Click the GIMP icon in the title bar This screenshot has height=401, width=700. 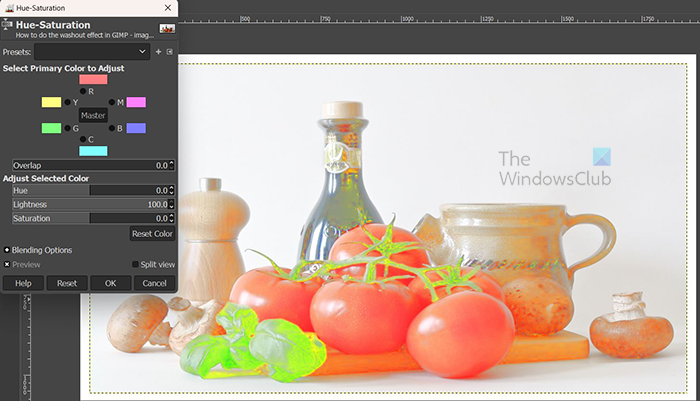[x=9, y=8]
